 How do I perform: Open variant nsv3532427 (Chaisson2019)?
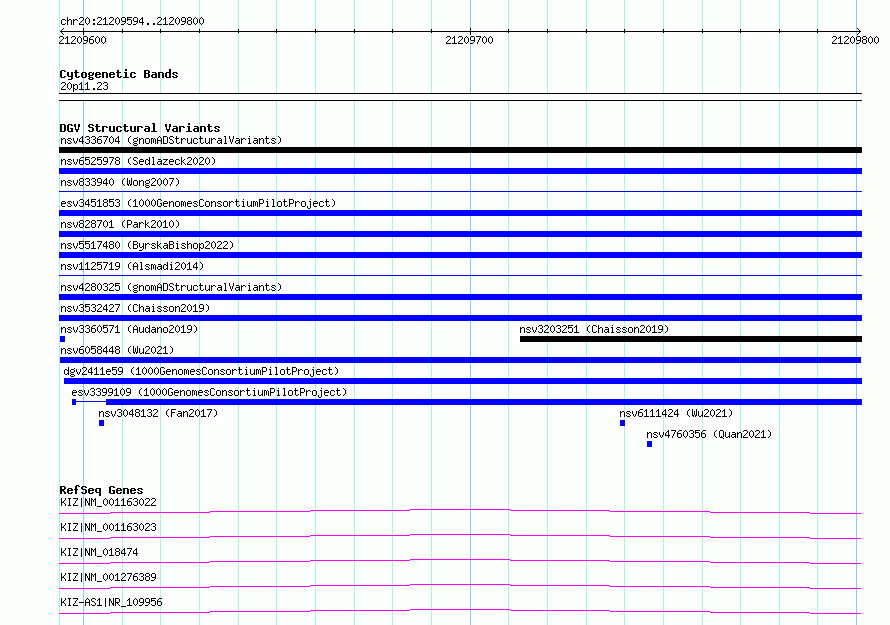(135, 308)
